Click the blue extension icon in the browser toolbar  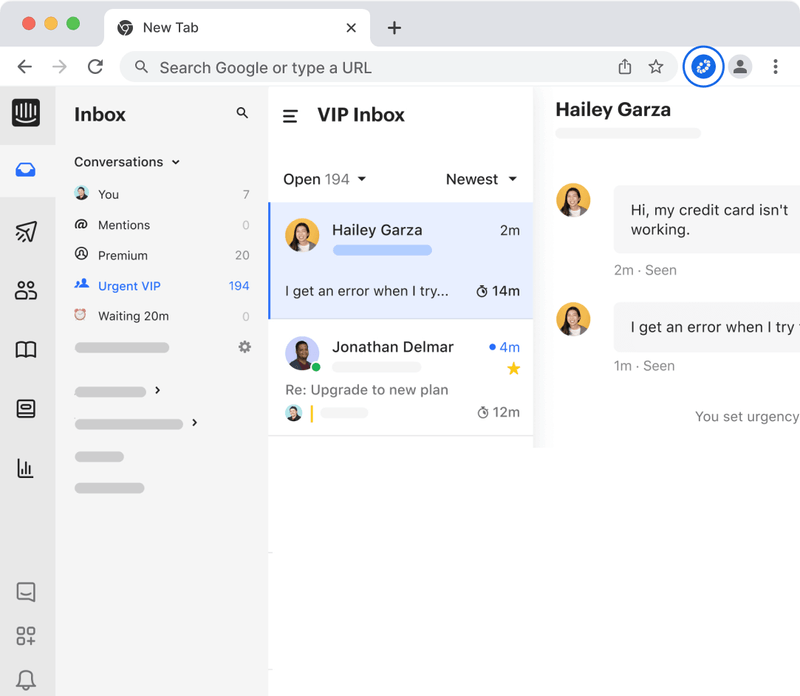(703, 66)
